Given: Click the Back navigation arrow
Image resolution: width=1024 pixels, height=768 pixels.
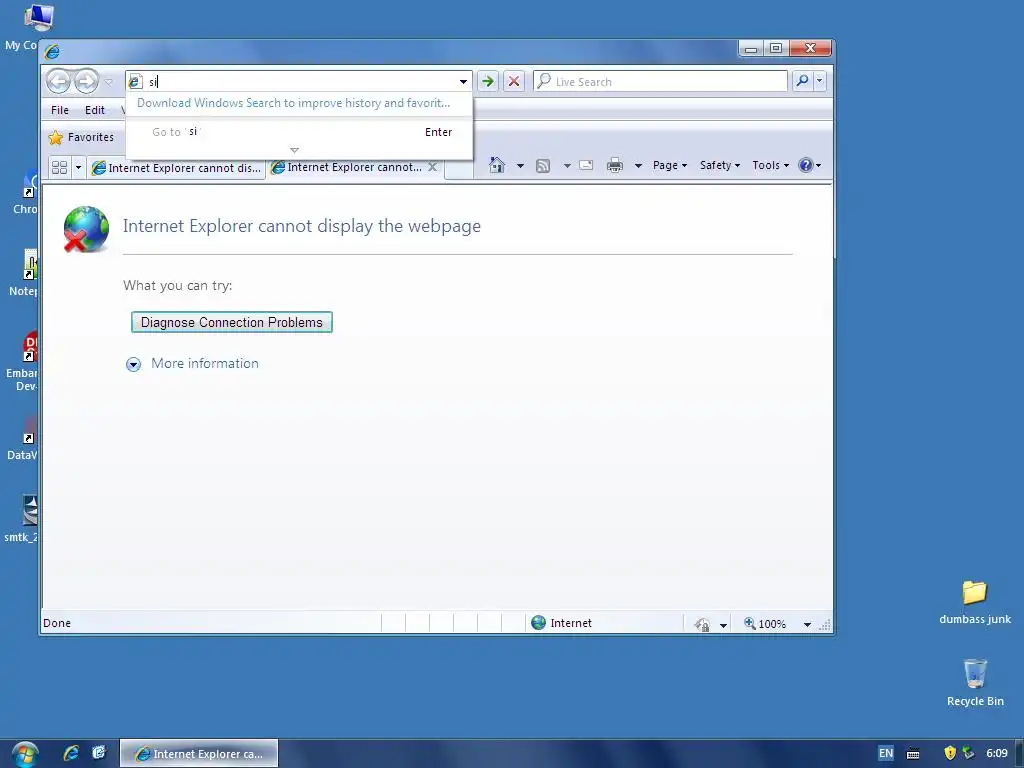Looking at the screenshot, I should (x=59, y=82).
